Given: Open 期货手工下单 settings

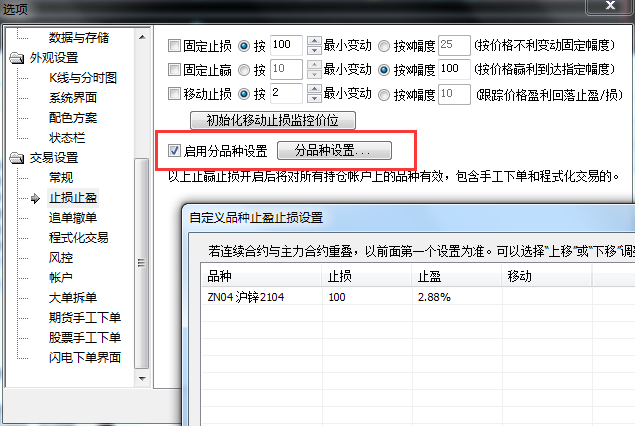Looking at the screenshot, I should tap(85, 317).
